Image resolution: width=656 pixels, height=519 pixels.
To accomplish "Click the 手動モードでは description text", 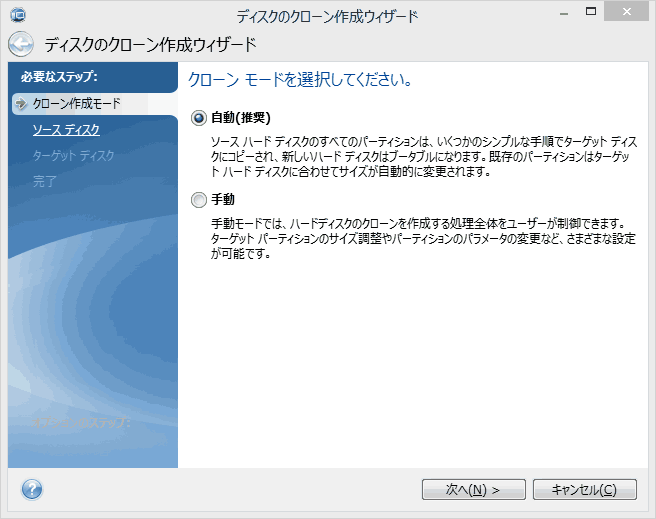I will click(x=423, y=238).
